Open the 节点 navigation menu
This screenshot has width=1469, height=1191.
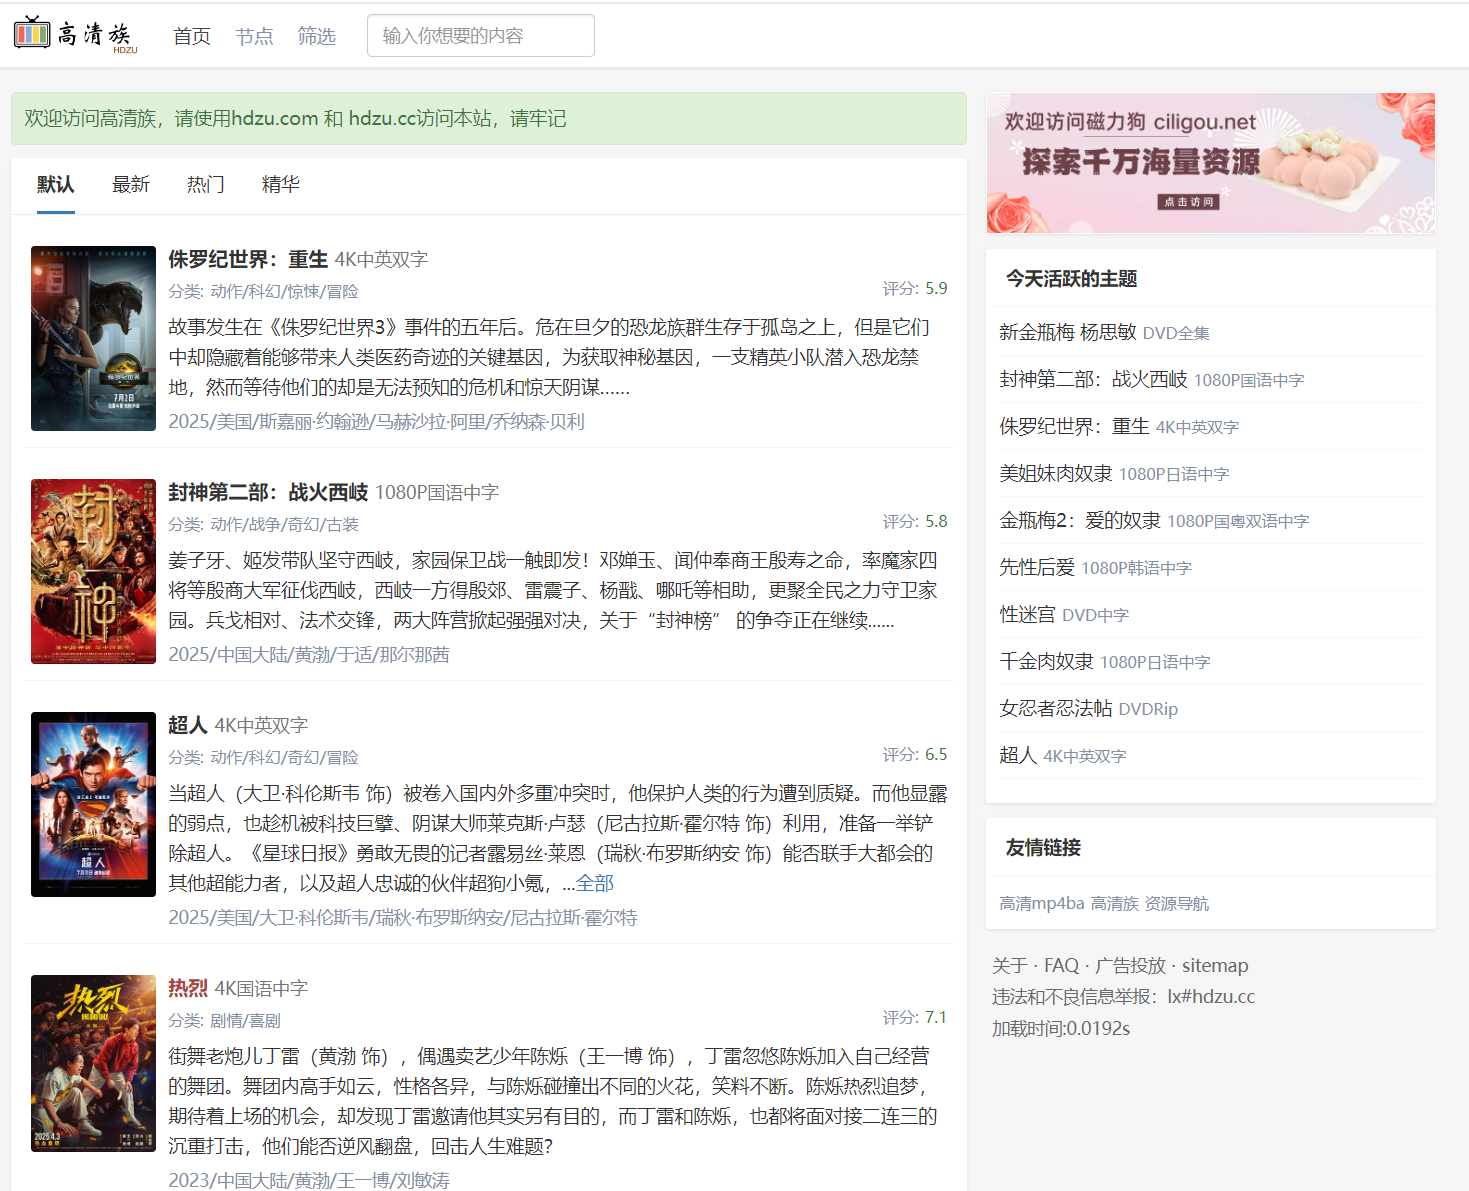click(253, 36)
